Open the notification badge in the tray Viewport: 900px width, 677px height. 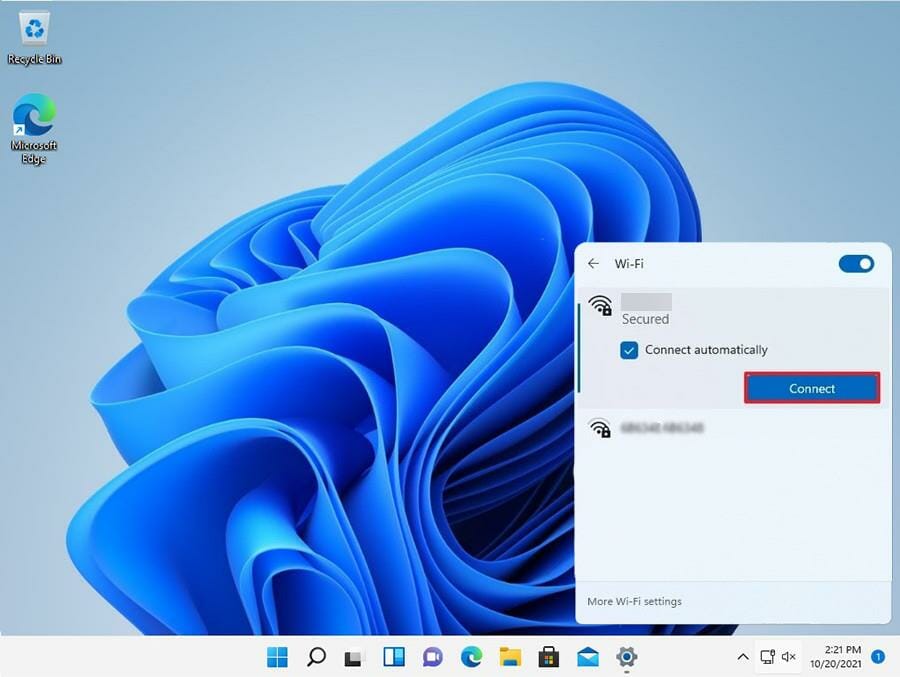pyautogui.click(x=877, y=657)
